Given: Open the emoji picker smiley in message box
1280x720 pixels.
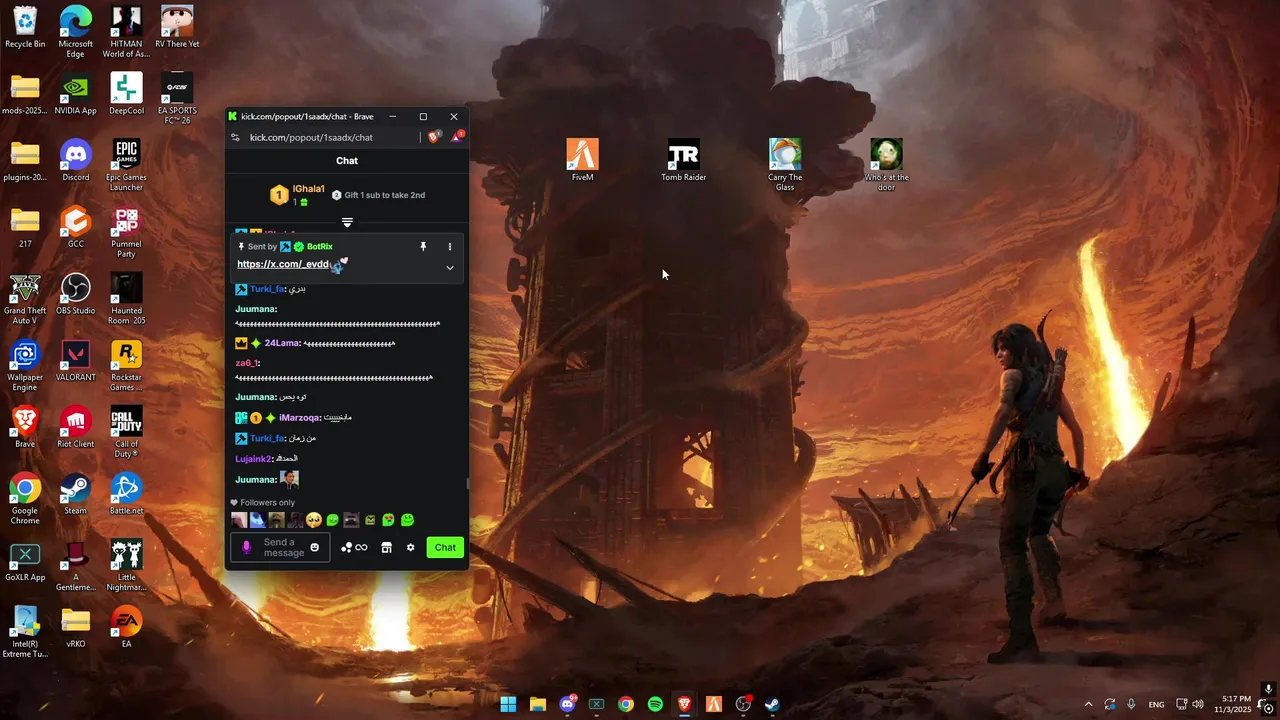Looking at the screenshot, I should point(315,548).
